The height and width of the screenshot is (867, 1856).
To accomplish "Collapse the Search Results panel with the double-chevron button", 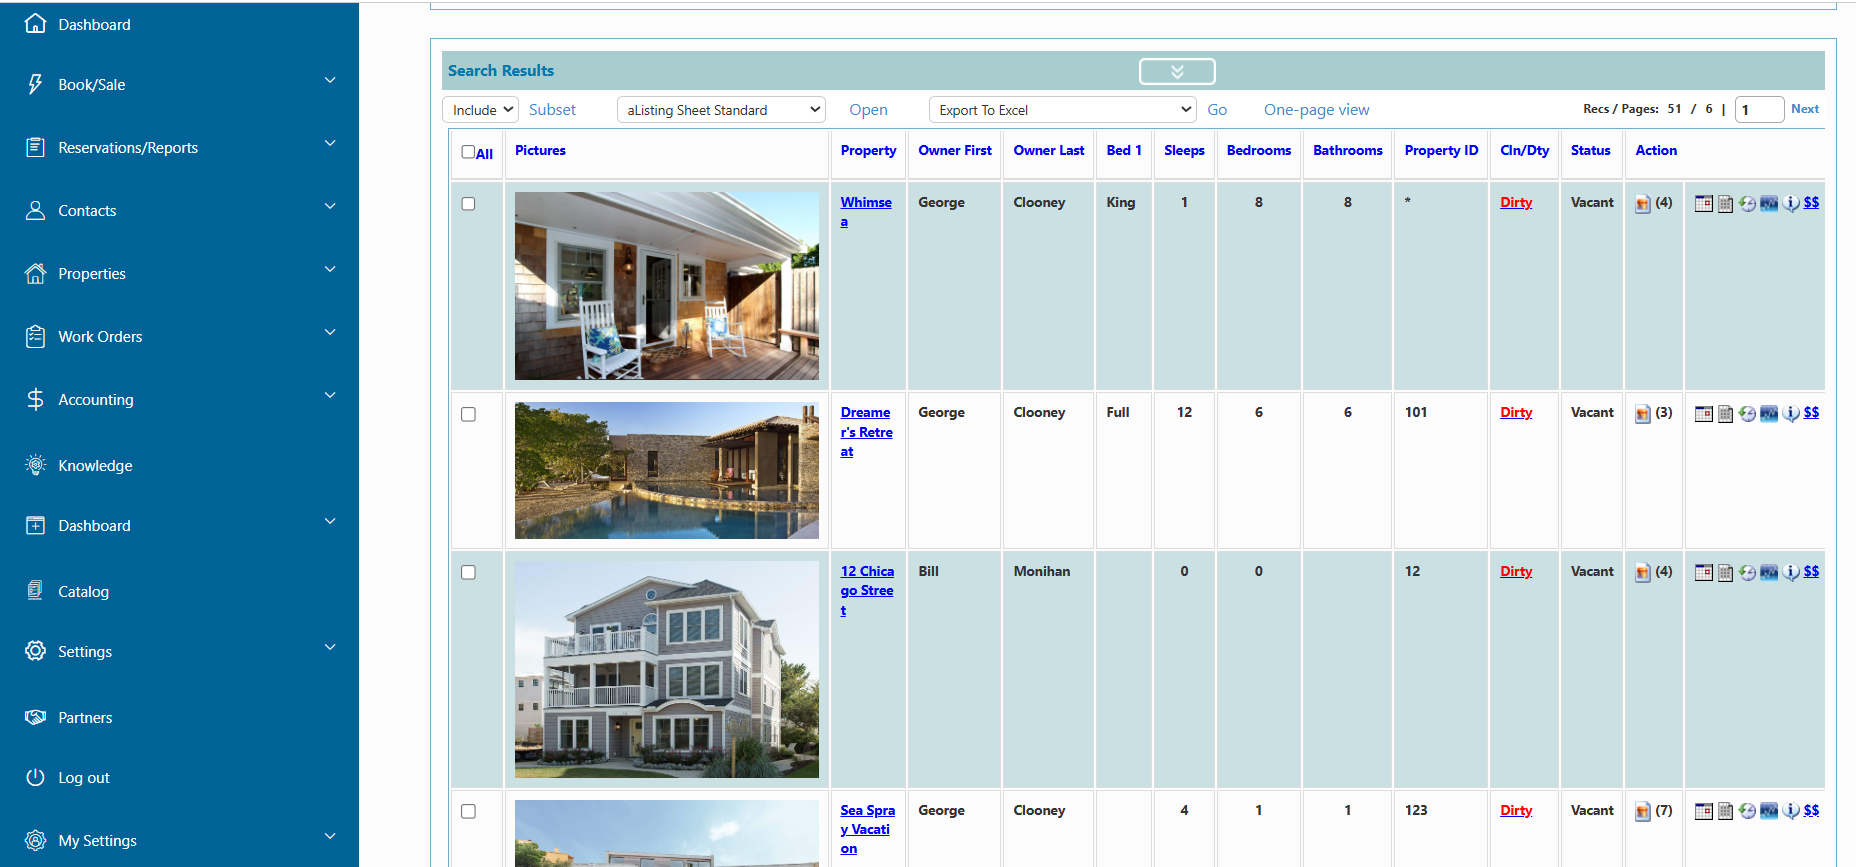I will (1177, 71).
